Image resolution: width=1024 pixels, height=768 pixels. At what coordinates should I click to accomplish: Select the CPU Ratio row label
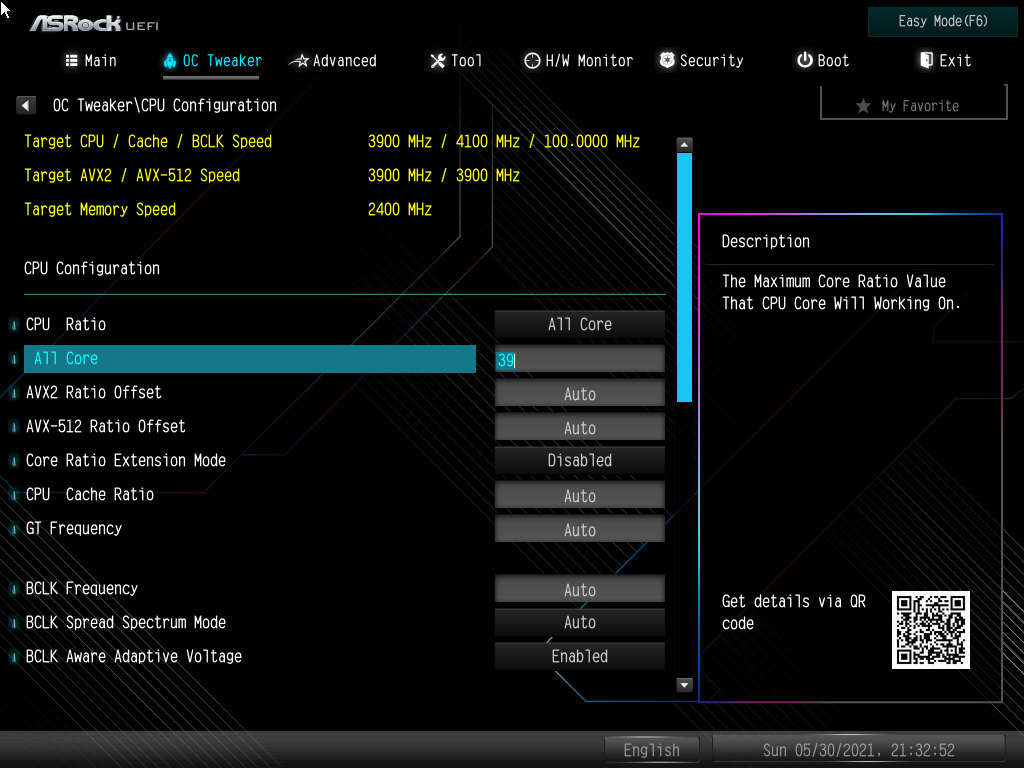[x=66, y=325]
